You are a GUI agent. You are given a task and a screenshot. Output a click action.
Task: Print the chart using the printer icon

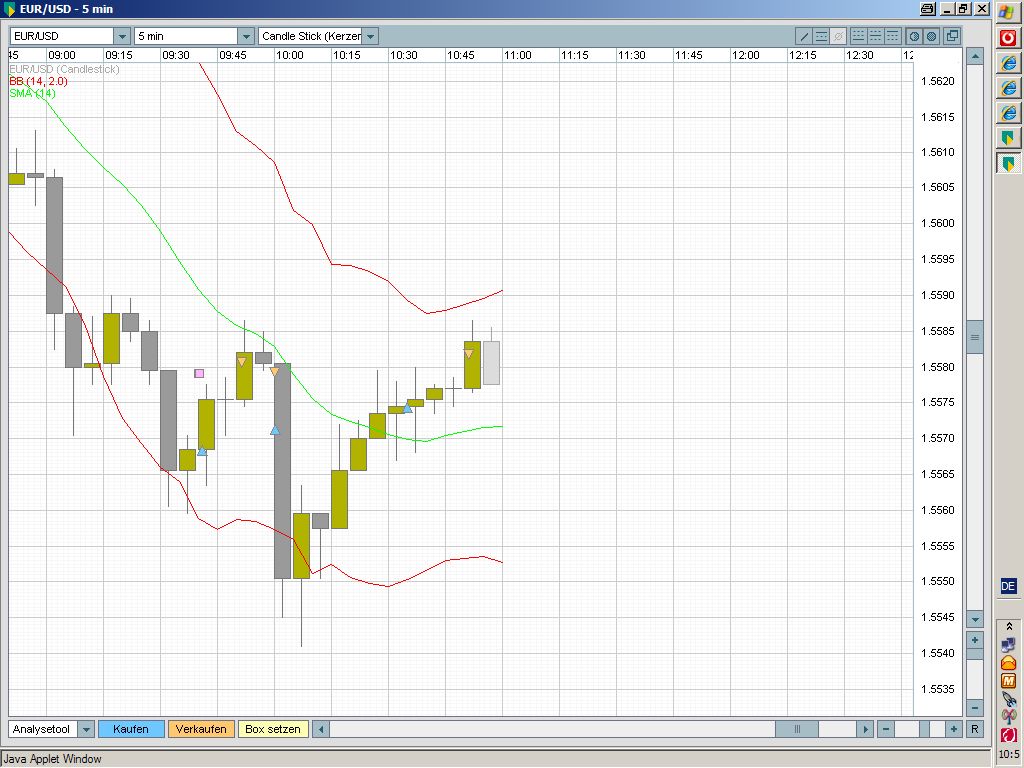(x=928, y=9)
